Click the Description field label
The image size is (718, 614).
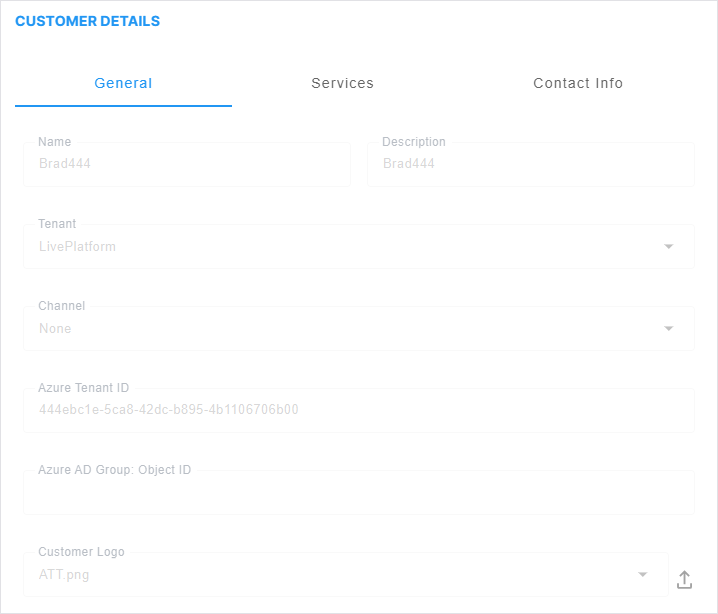414,142
